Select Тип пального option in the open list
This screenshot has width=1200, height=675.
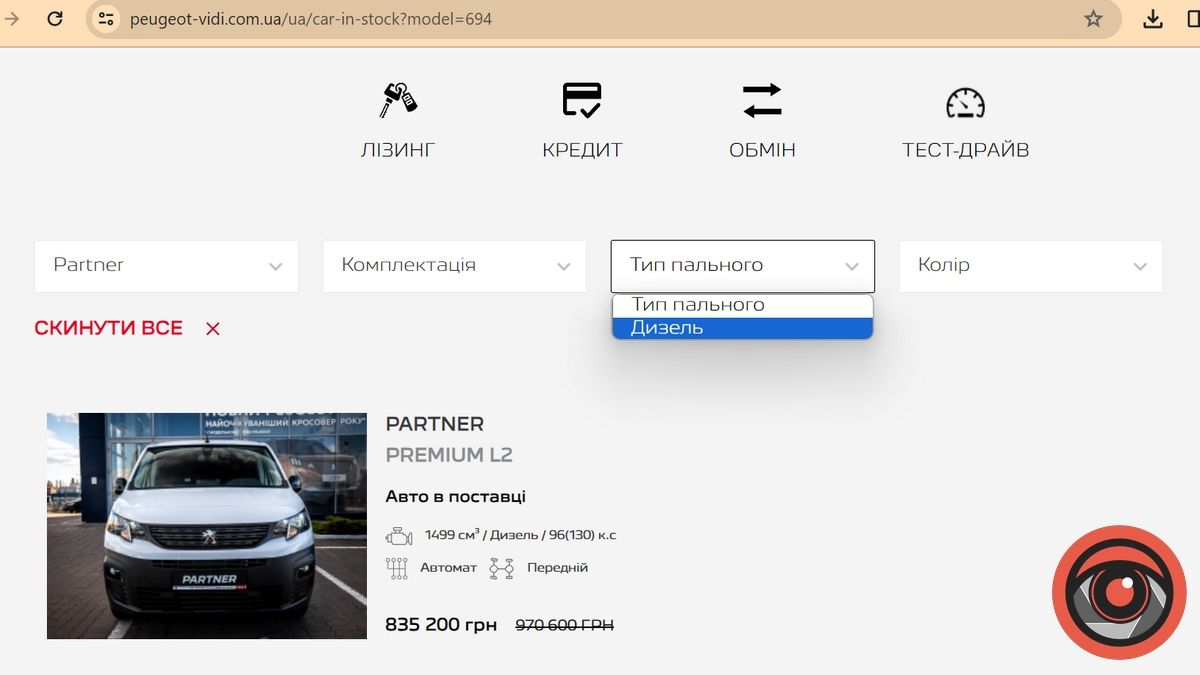point(742,304)
